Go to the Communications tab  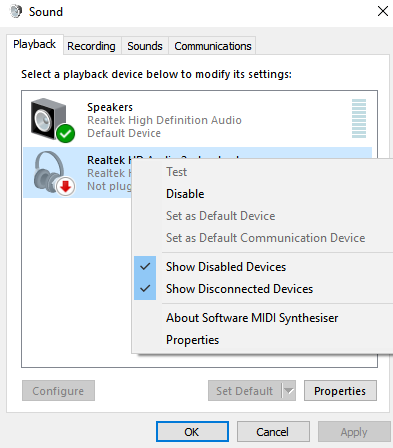coord(213,46)
